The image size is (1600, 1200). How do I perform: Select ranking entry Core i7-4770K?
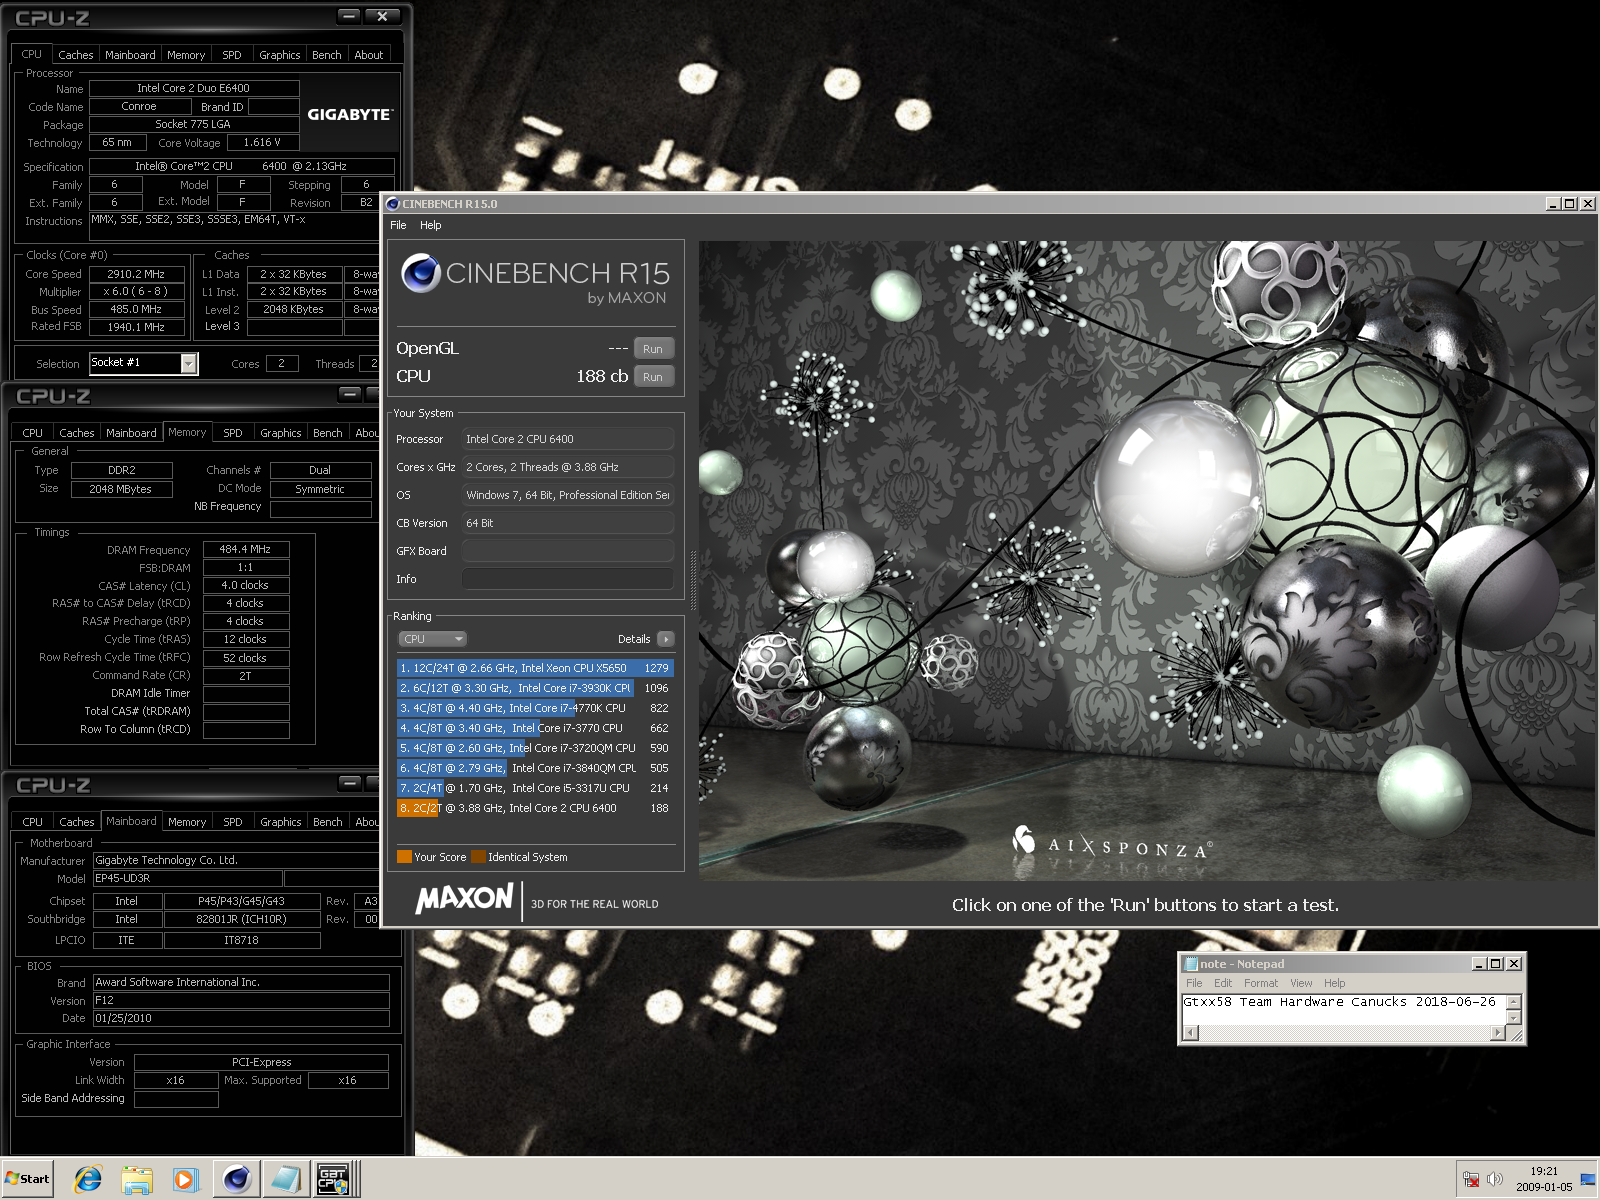[x=535, y=708]
